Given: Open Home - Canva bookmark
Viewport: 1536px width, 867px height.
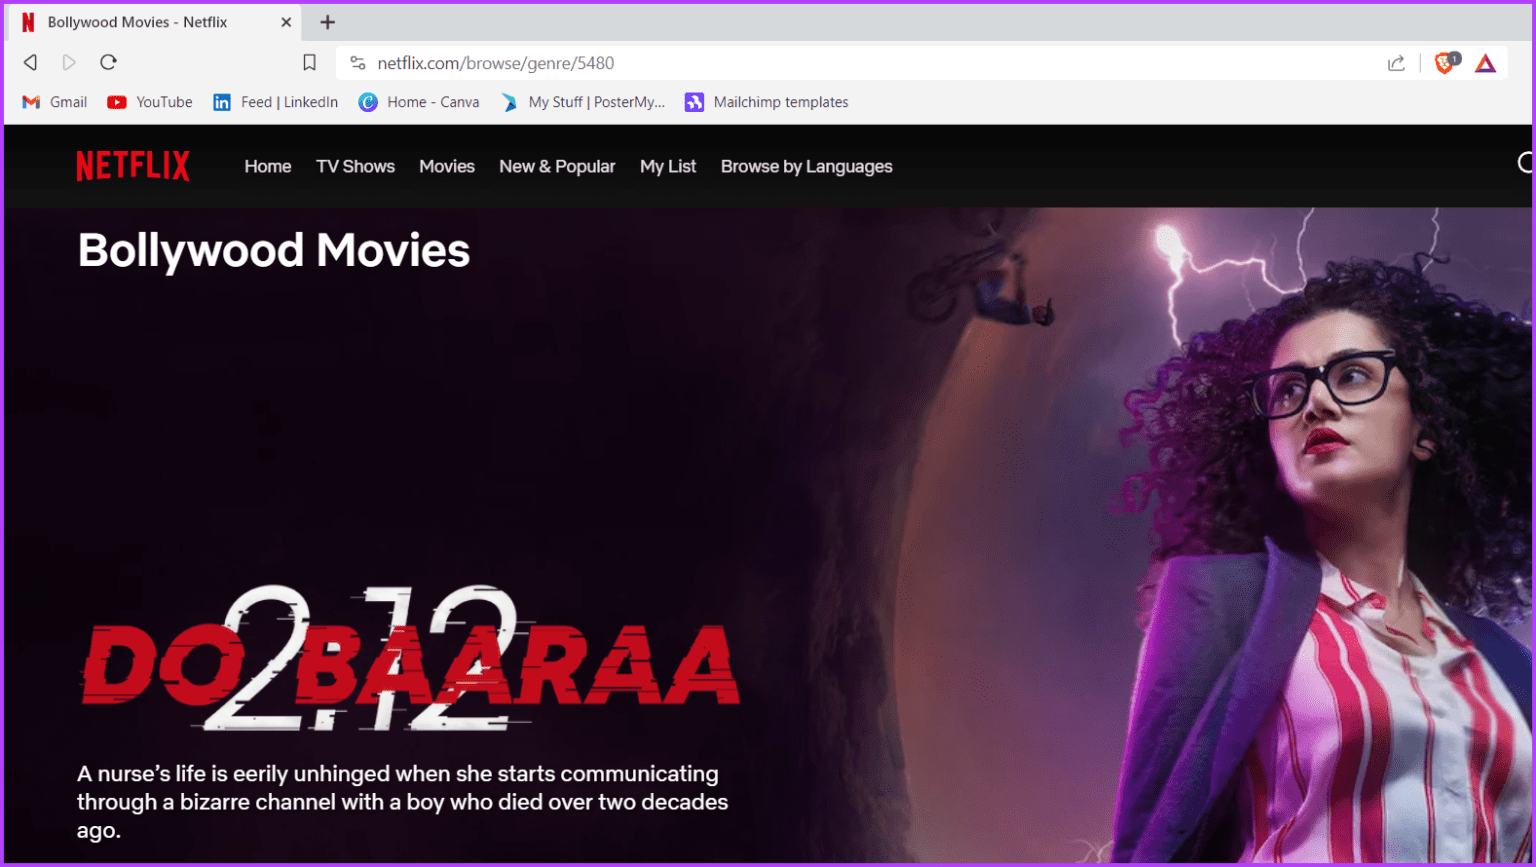Looking at the screenshot, I should (x=419, y=102).
